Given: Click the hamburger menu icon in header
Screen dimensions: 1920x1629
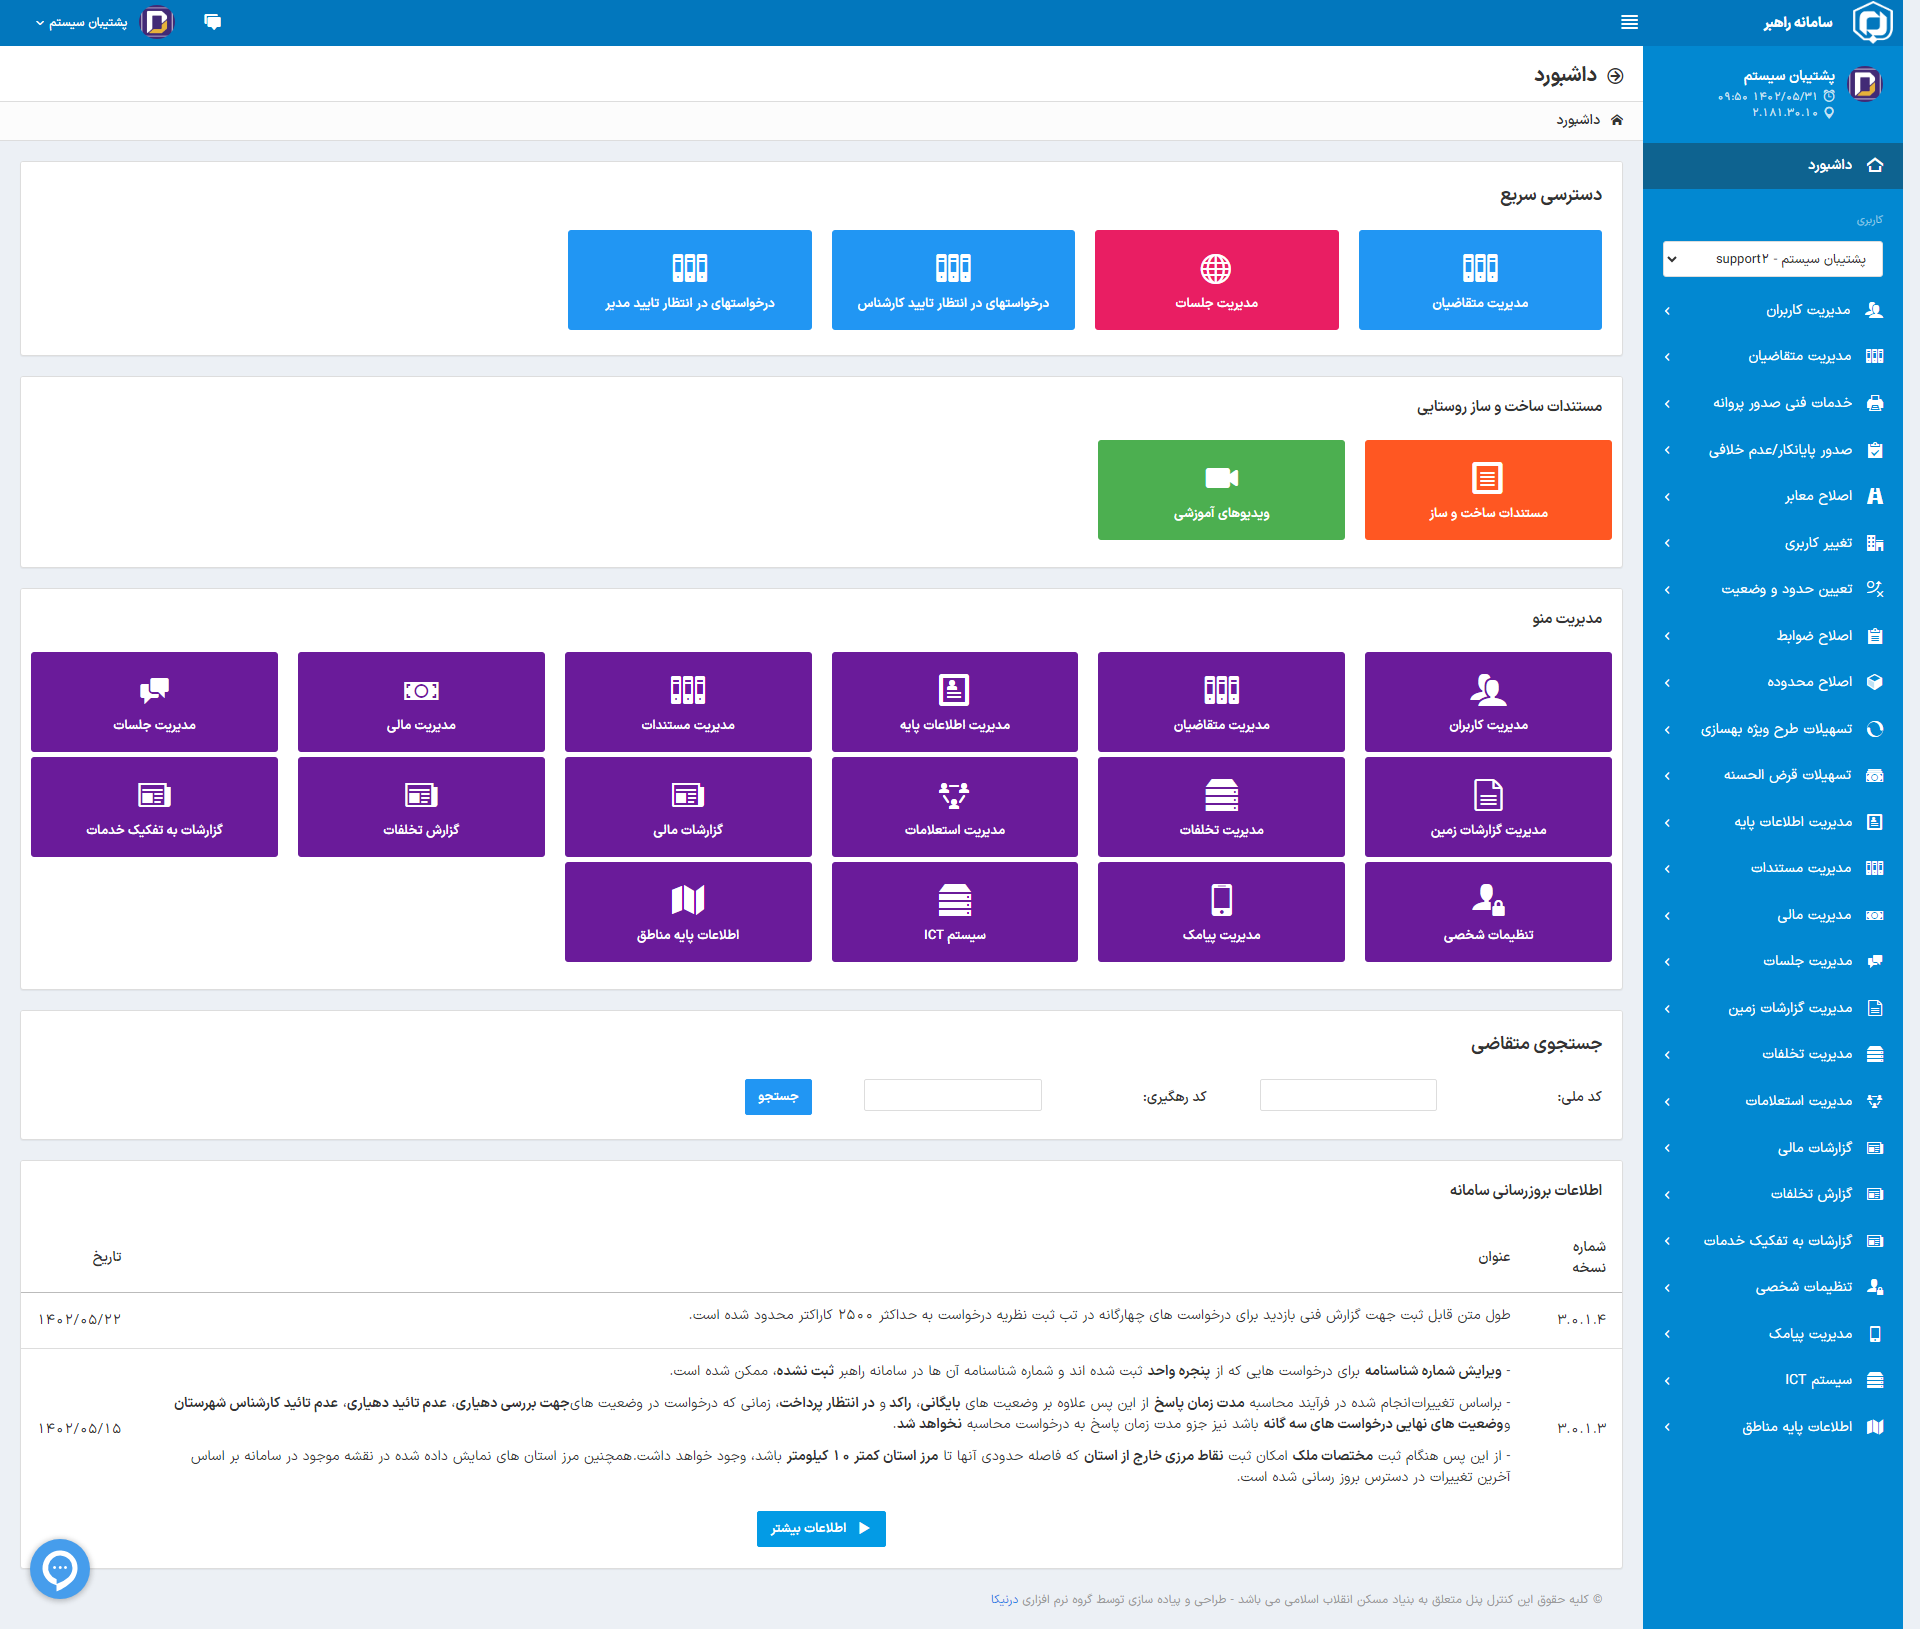Looking at the screenshot, I should tap(1629, 22).
